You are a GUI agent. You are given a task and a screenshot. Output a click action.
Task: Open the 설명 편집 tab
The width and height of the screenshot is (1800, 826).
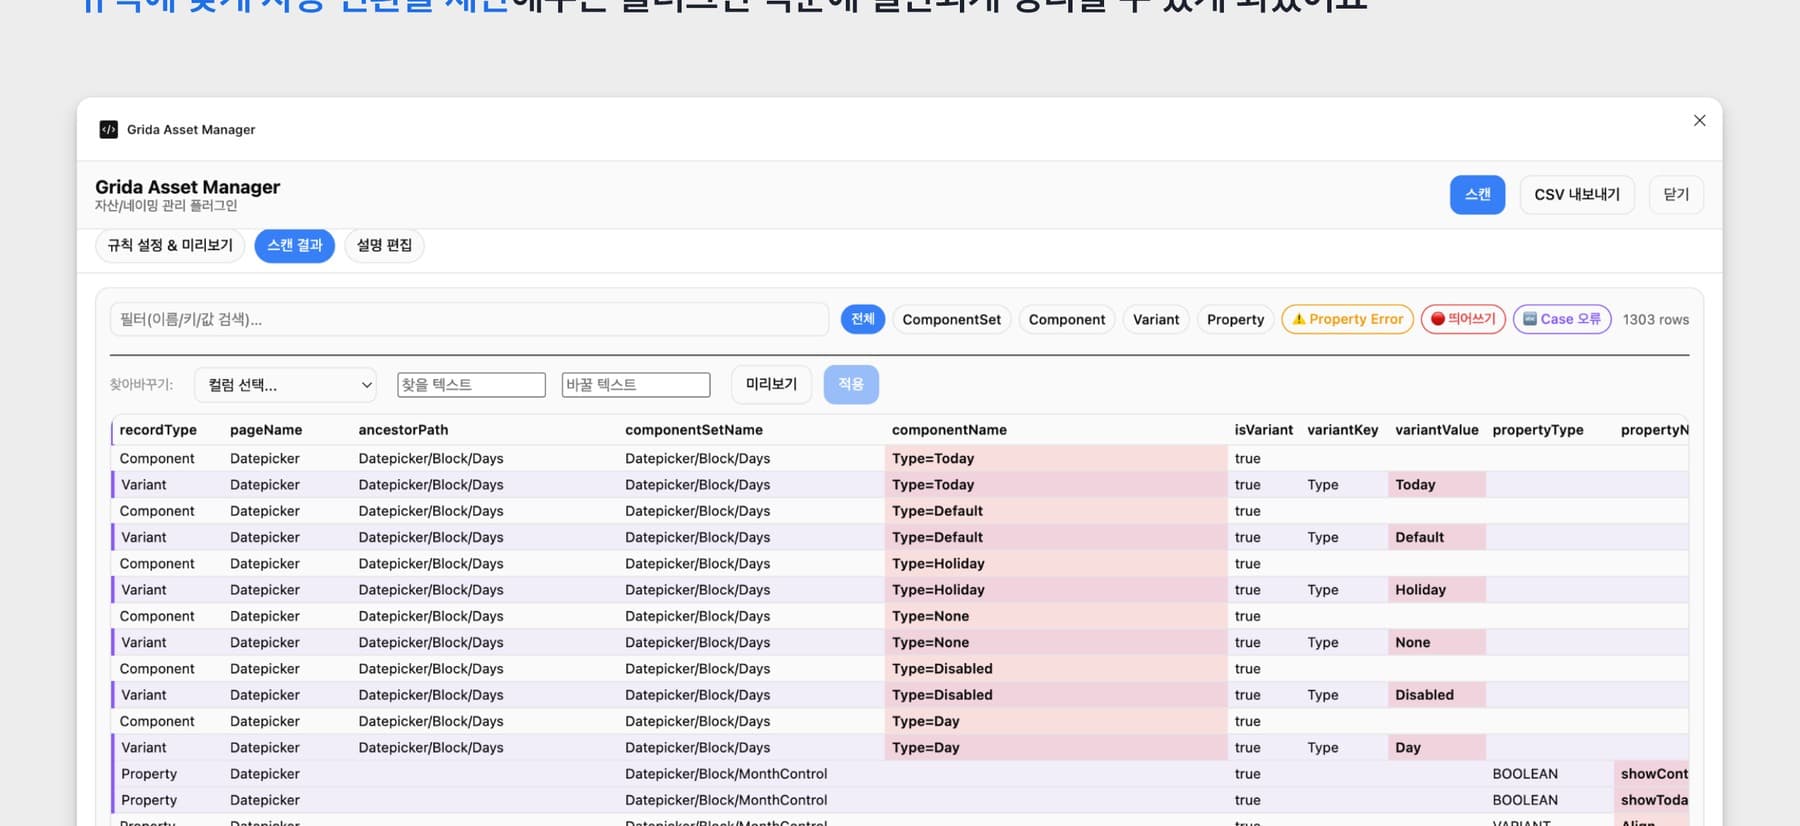pos(384,245)
